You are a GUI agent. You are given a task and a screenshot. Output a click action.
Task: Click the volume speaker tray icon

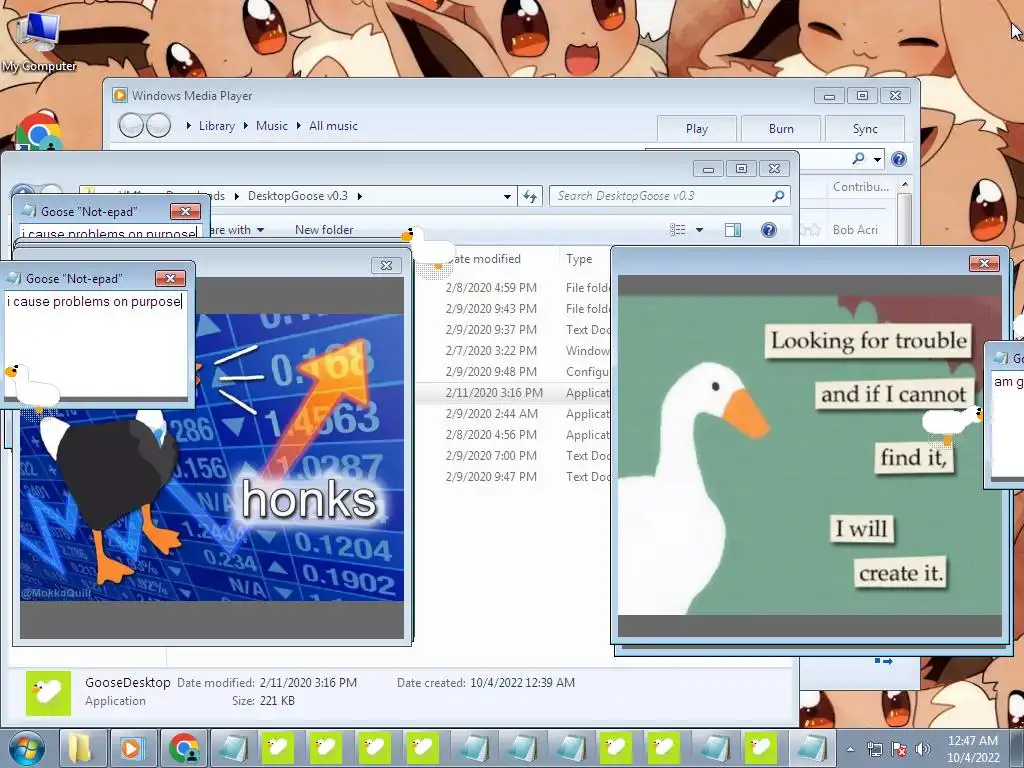922,750
